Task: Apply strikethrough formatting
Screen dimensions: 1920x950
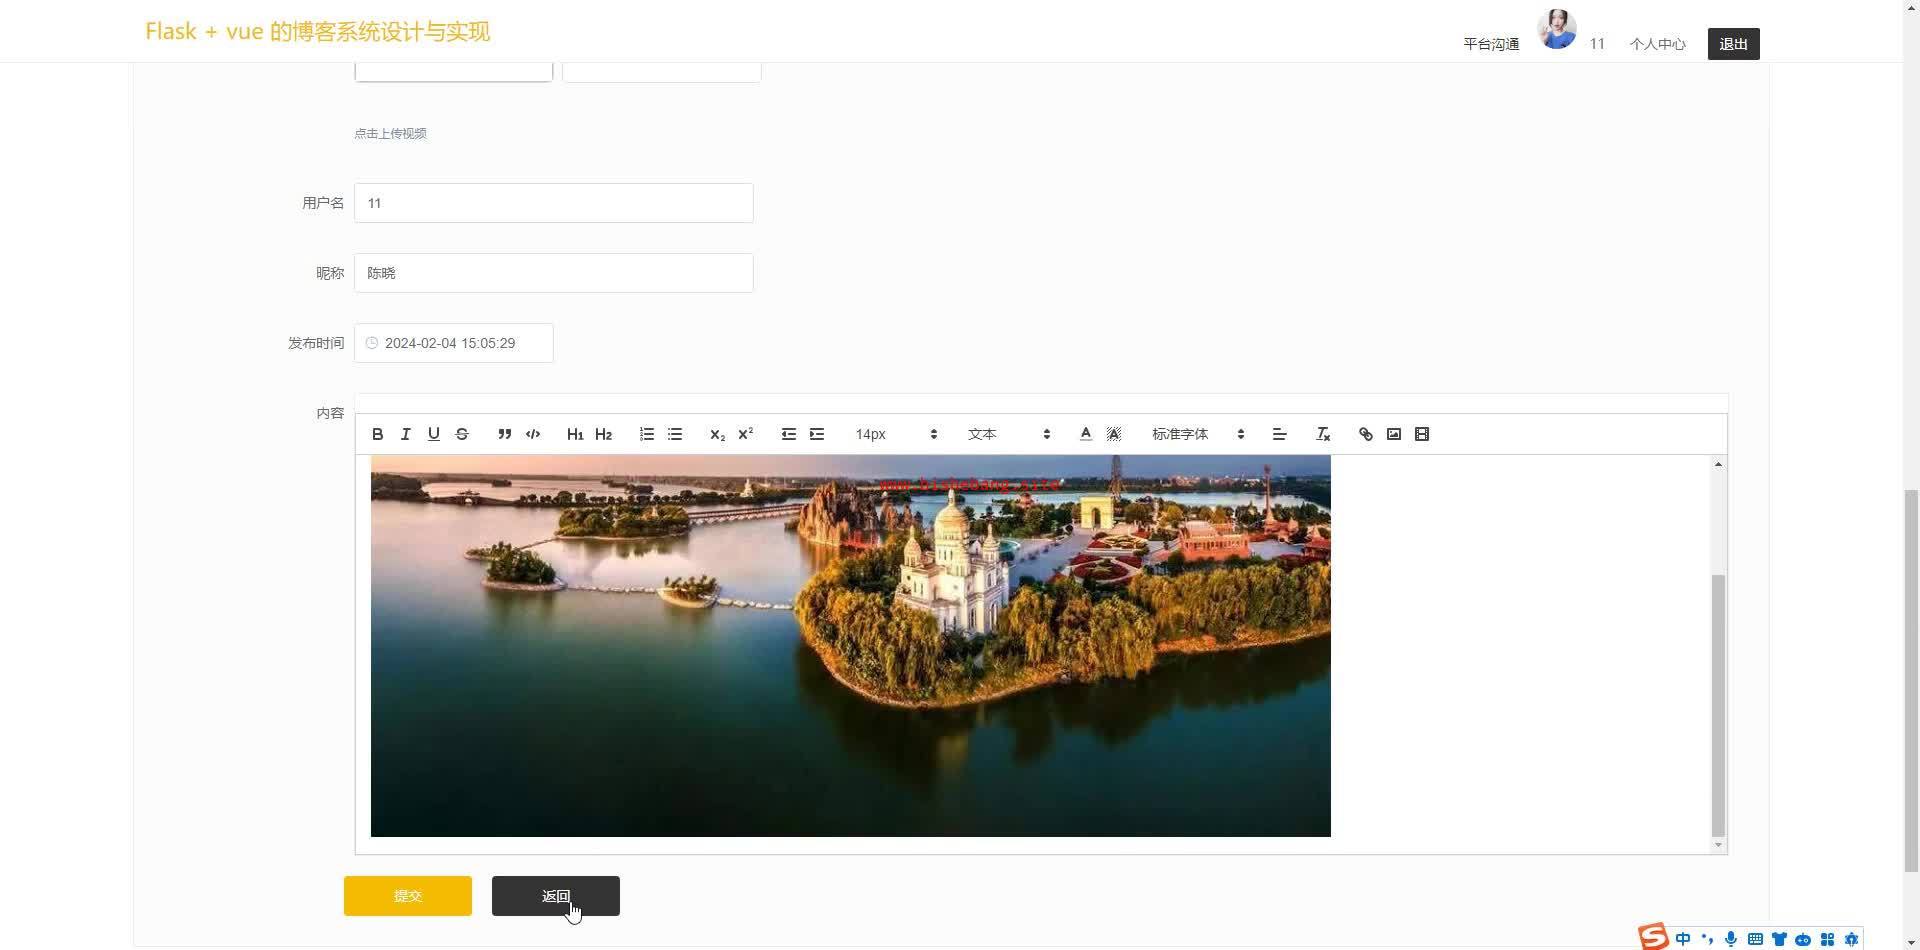Action: [x=462, y=434]
